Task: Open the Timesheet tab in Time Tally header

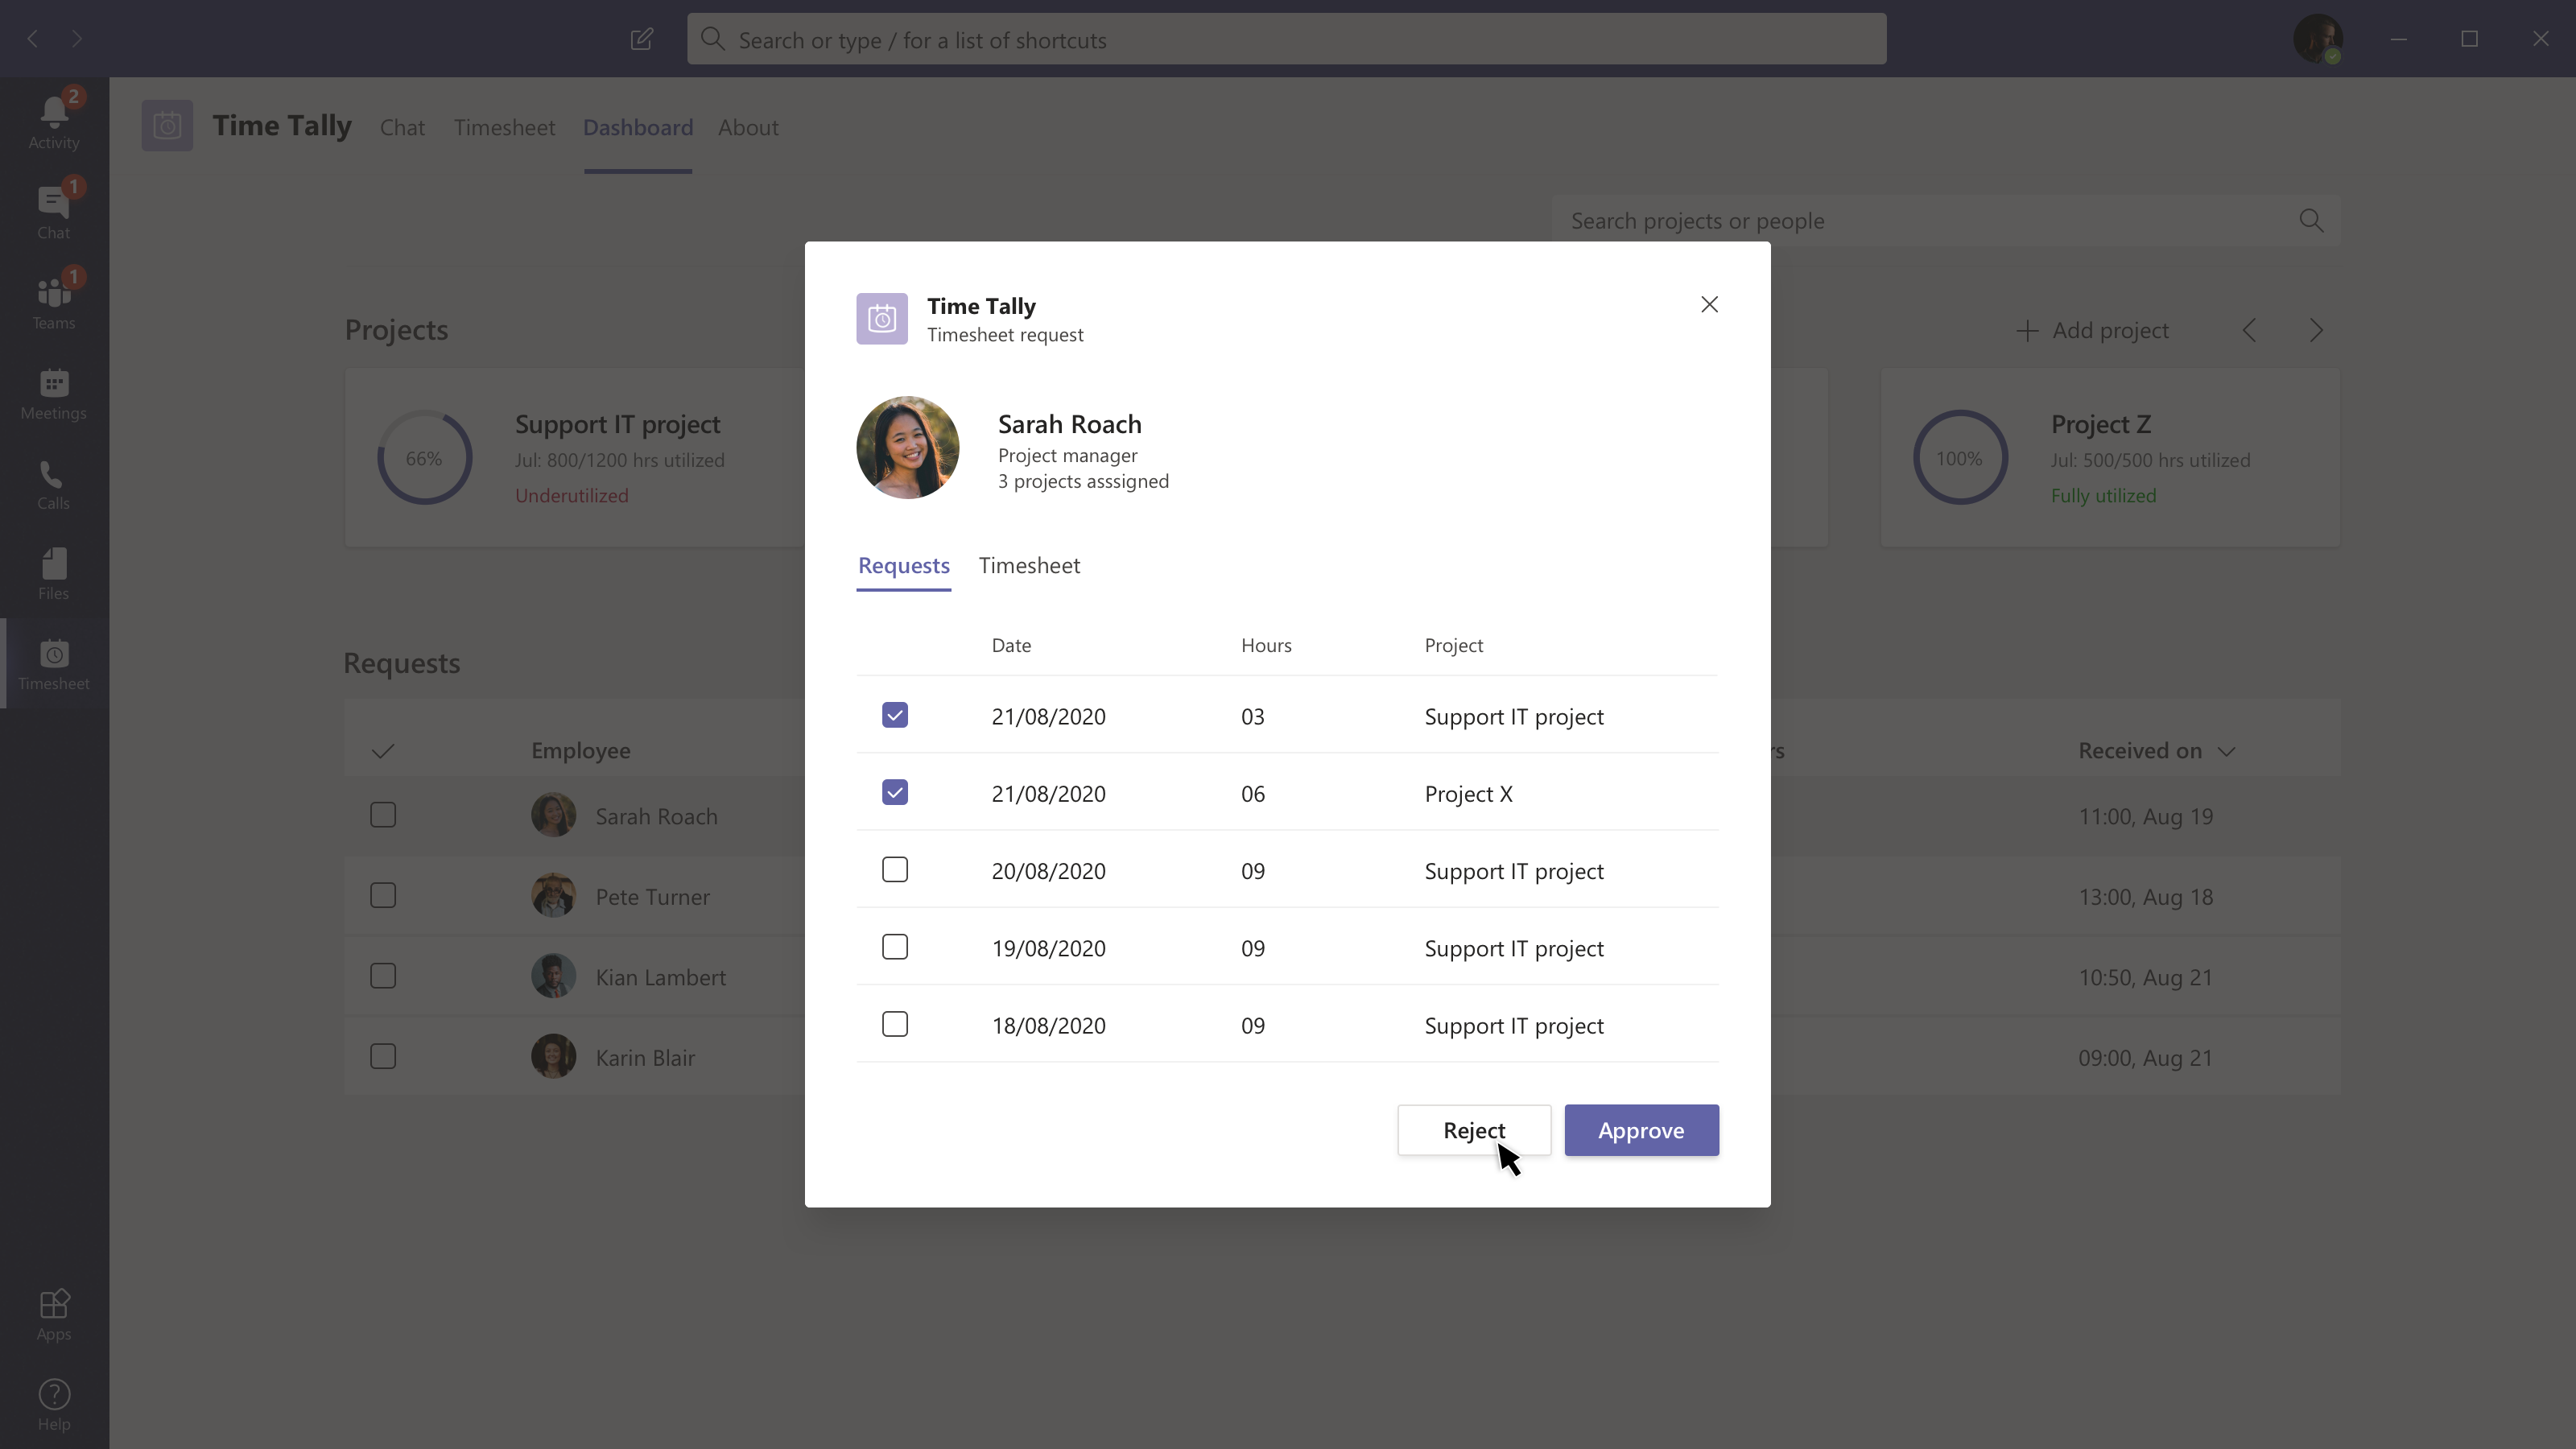Action: [504, 128]
